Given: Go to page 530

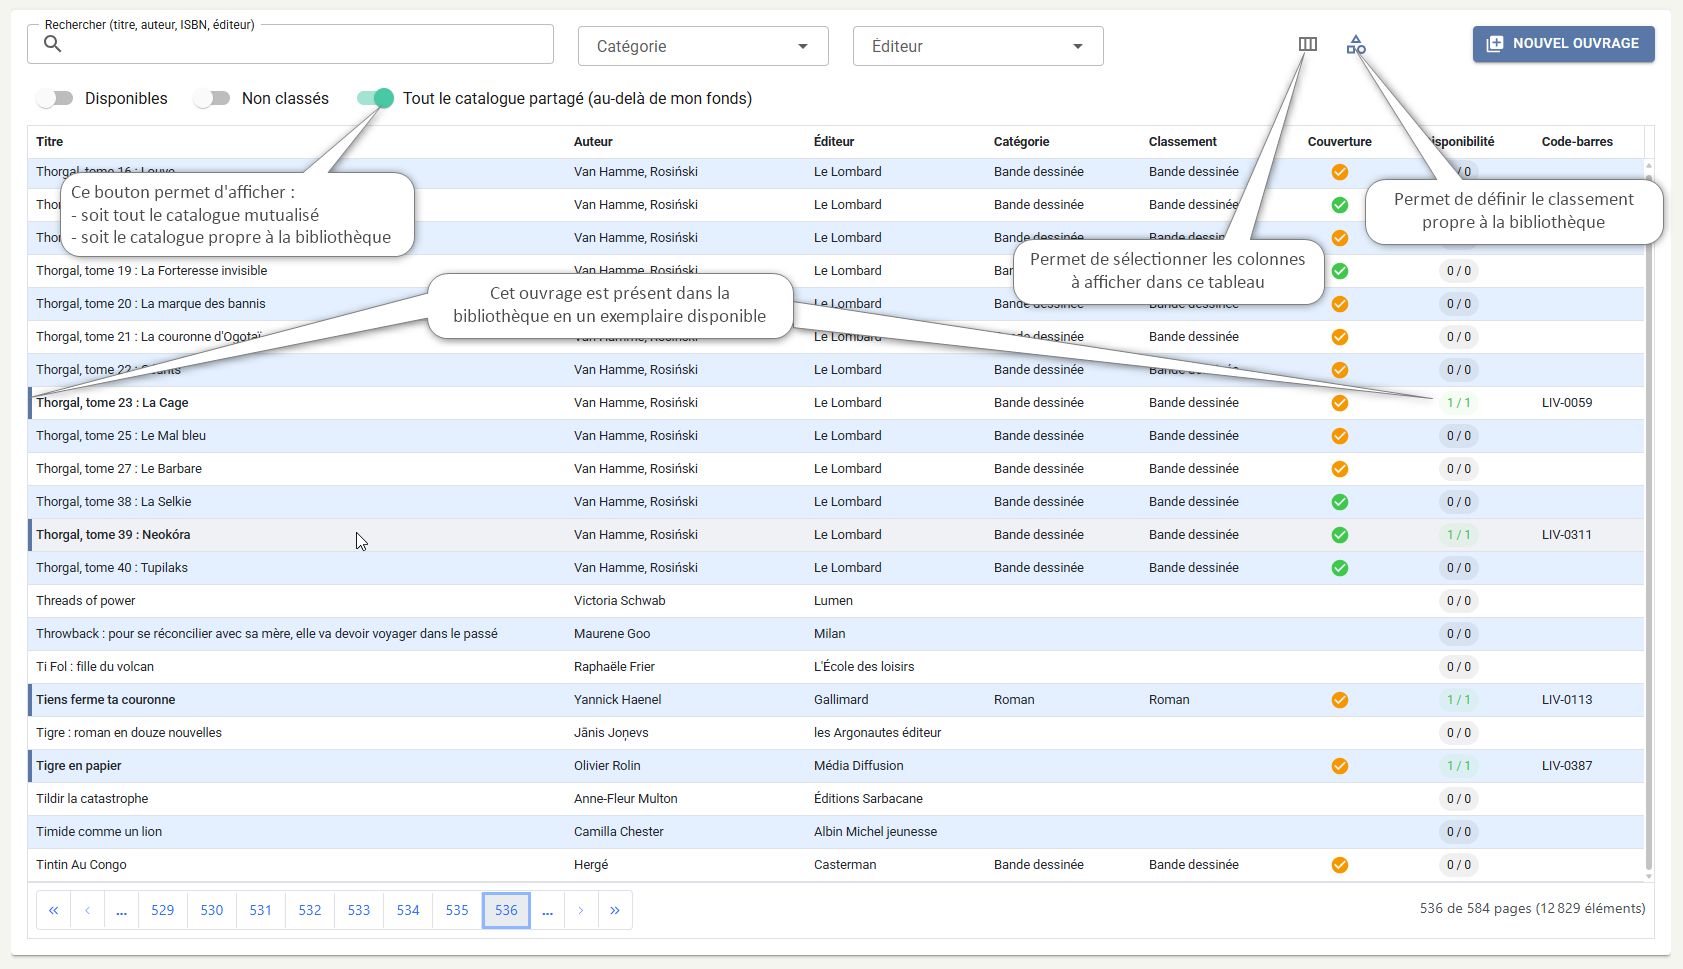Looking at the screenshot, I should [x=212, y=910].
